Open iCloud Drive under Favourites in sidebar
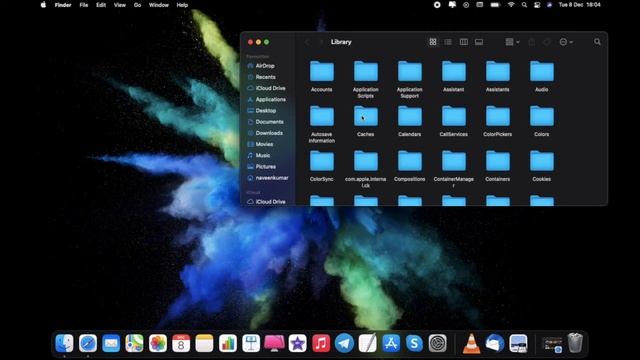Viewport: 640px width, 360px height. click(x=267, y=88)
